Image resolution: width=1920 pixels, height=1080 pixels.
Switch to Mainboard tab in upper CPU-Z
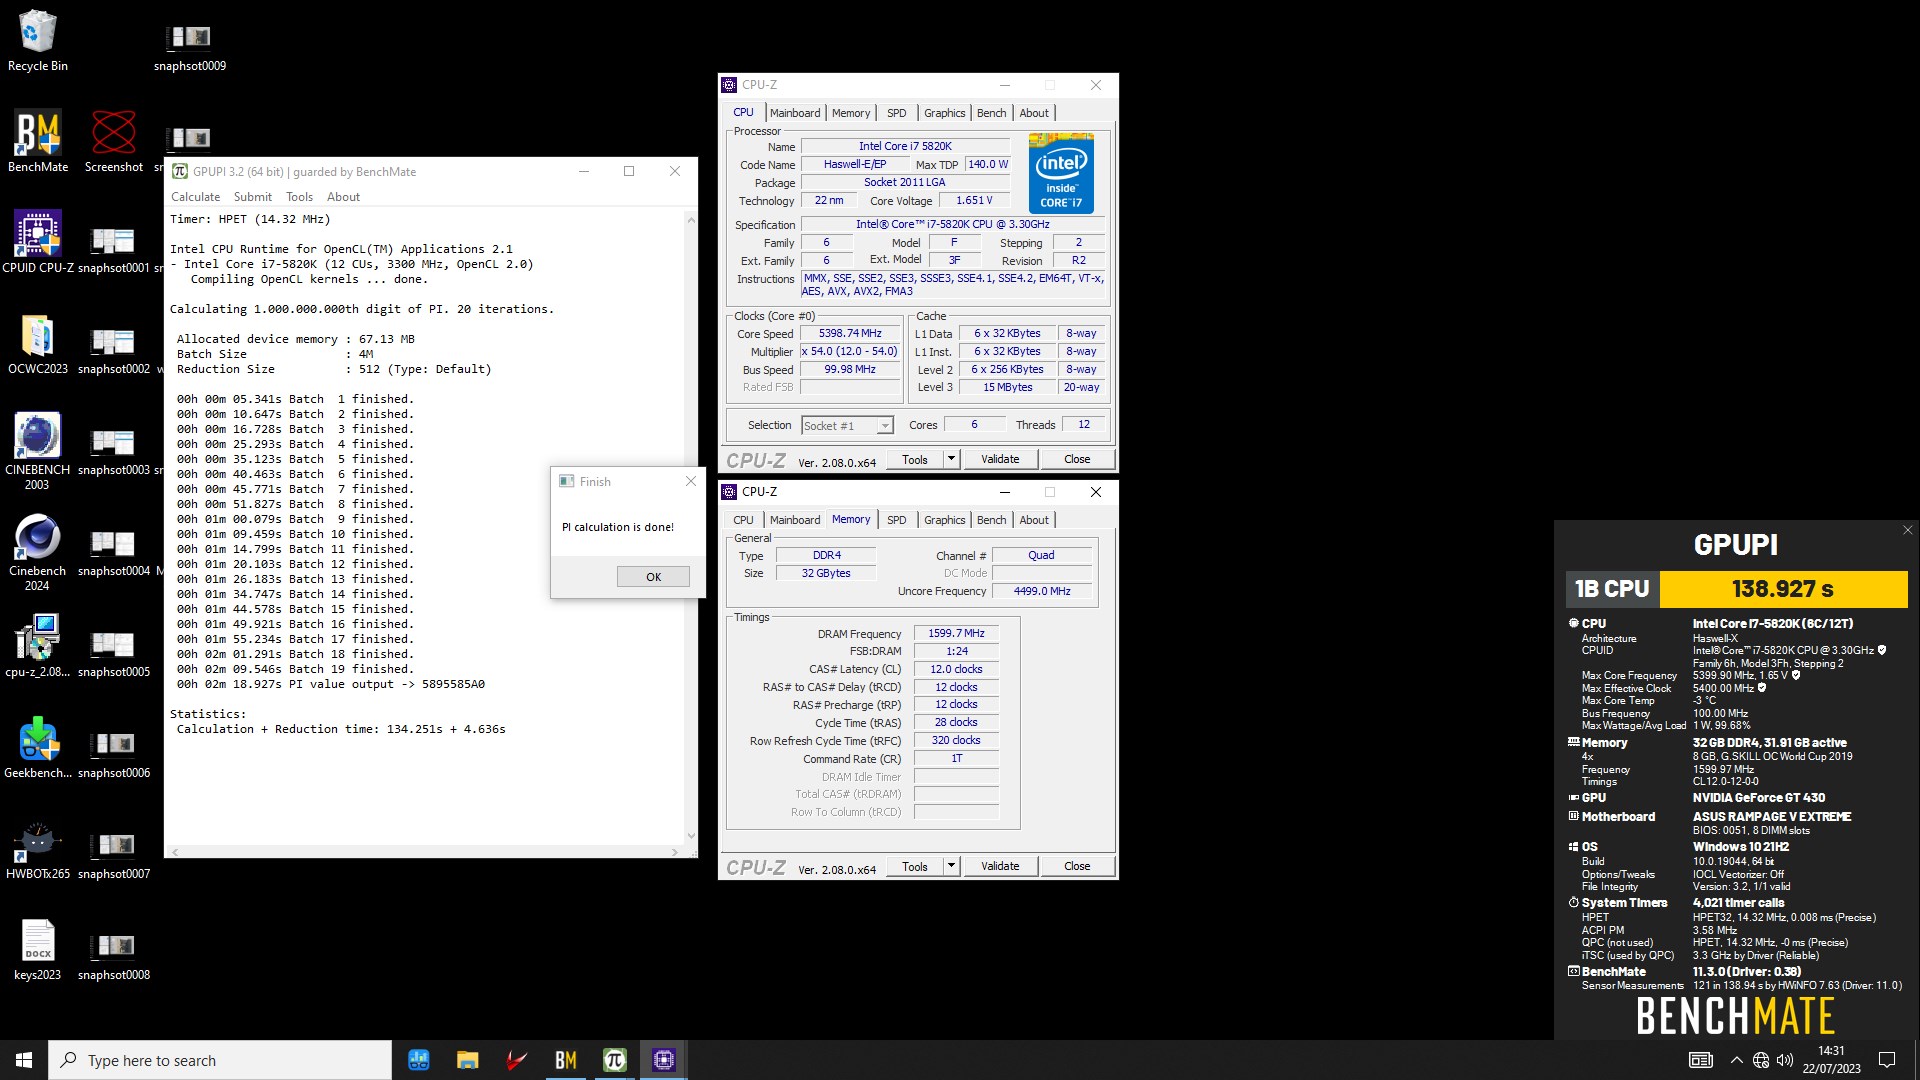tap(795, 113)
